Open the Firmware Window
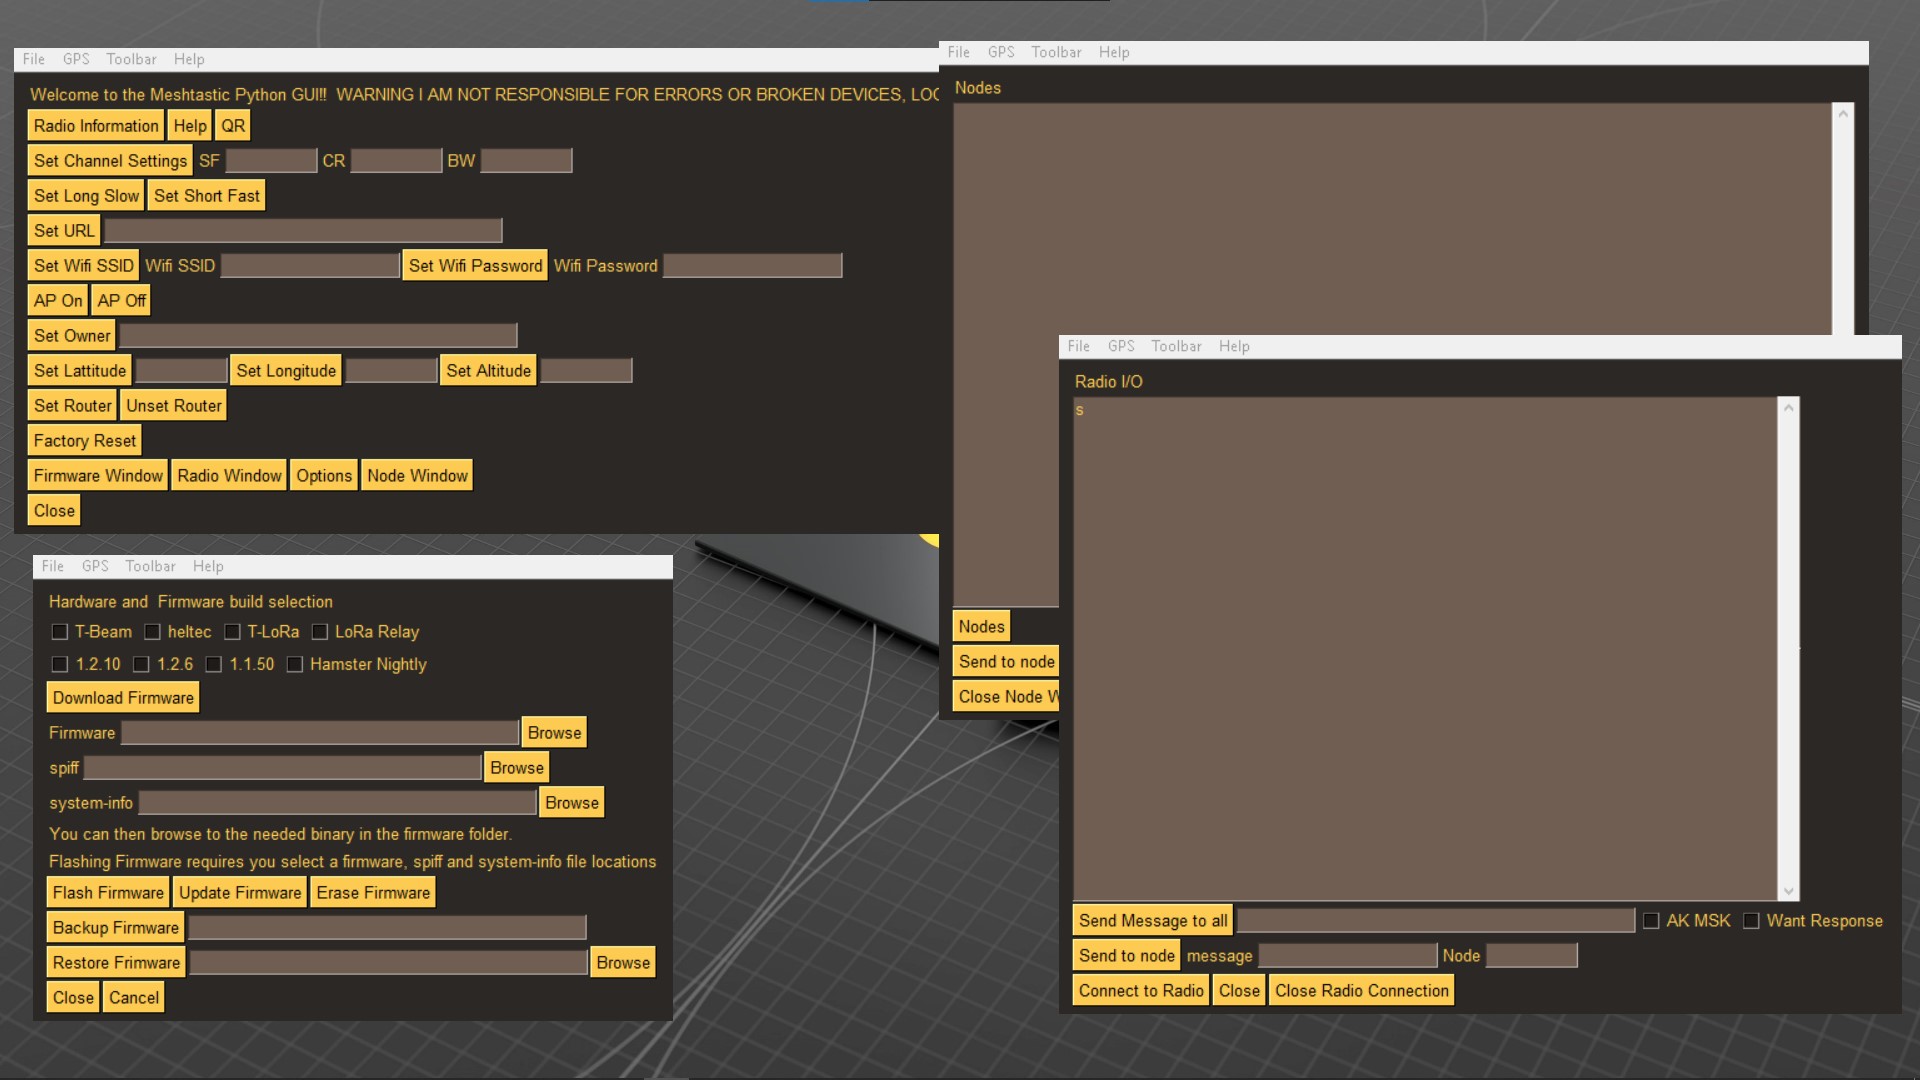Screen dimensions: 1920x1080 97,475
